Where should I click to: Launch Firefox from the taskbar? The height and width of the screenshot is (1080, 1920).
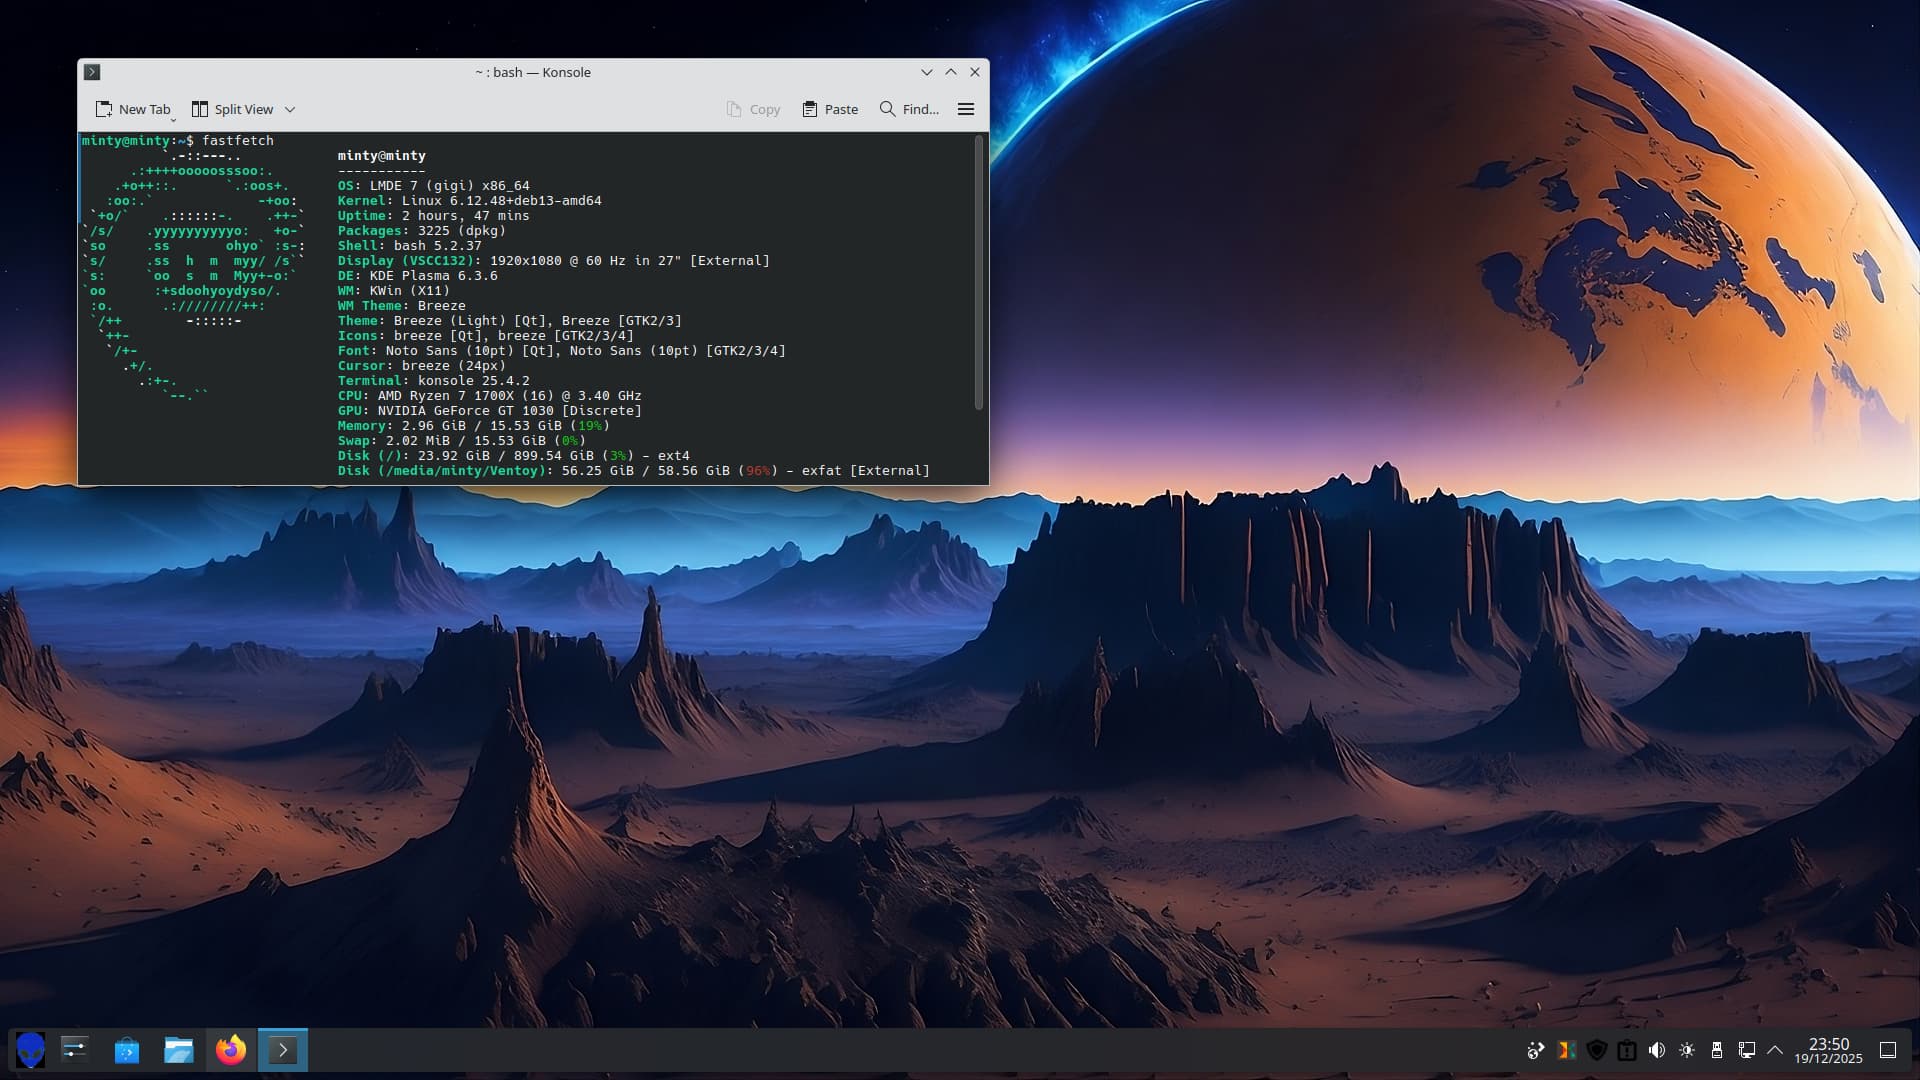click(231, 1050)
